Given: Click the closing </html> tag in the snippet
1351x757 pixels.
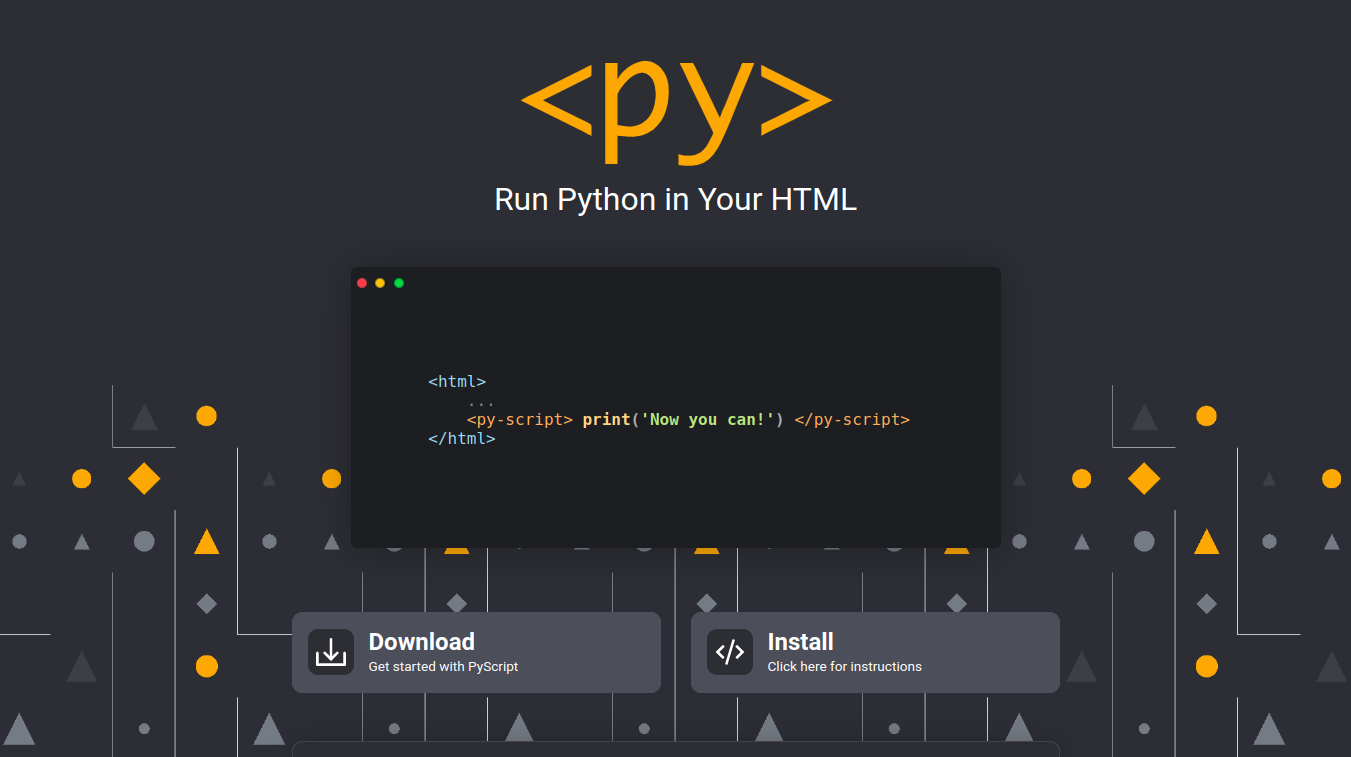Looking at the screenshot, I should click(461, 438).
